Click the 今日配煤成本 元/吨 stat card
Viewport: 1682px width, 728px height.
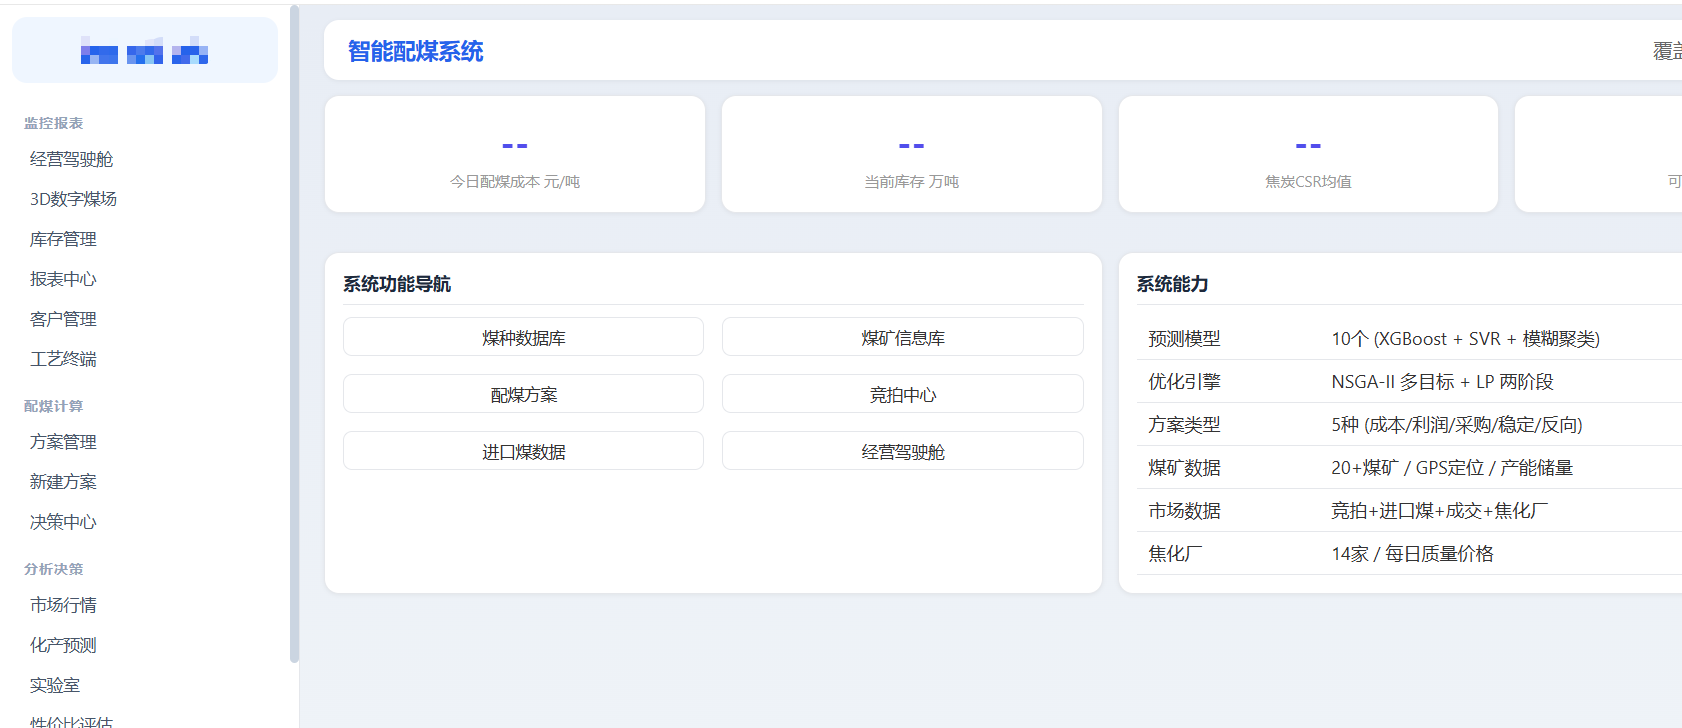point(515,154)
